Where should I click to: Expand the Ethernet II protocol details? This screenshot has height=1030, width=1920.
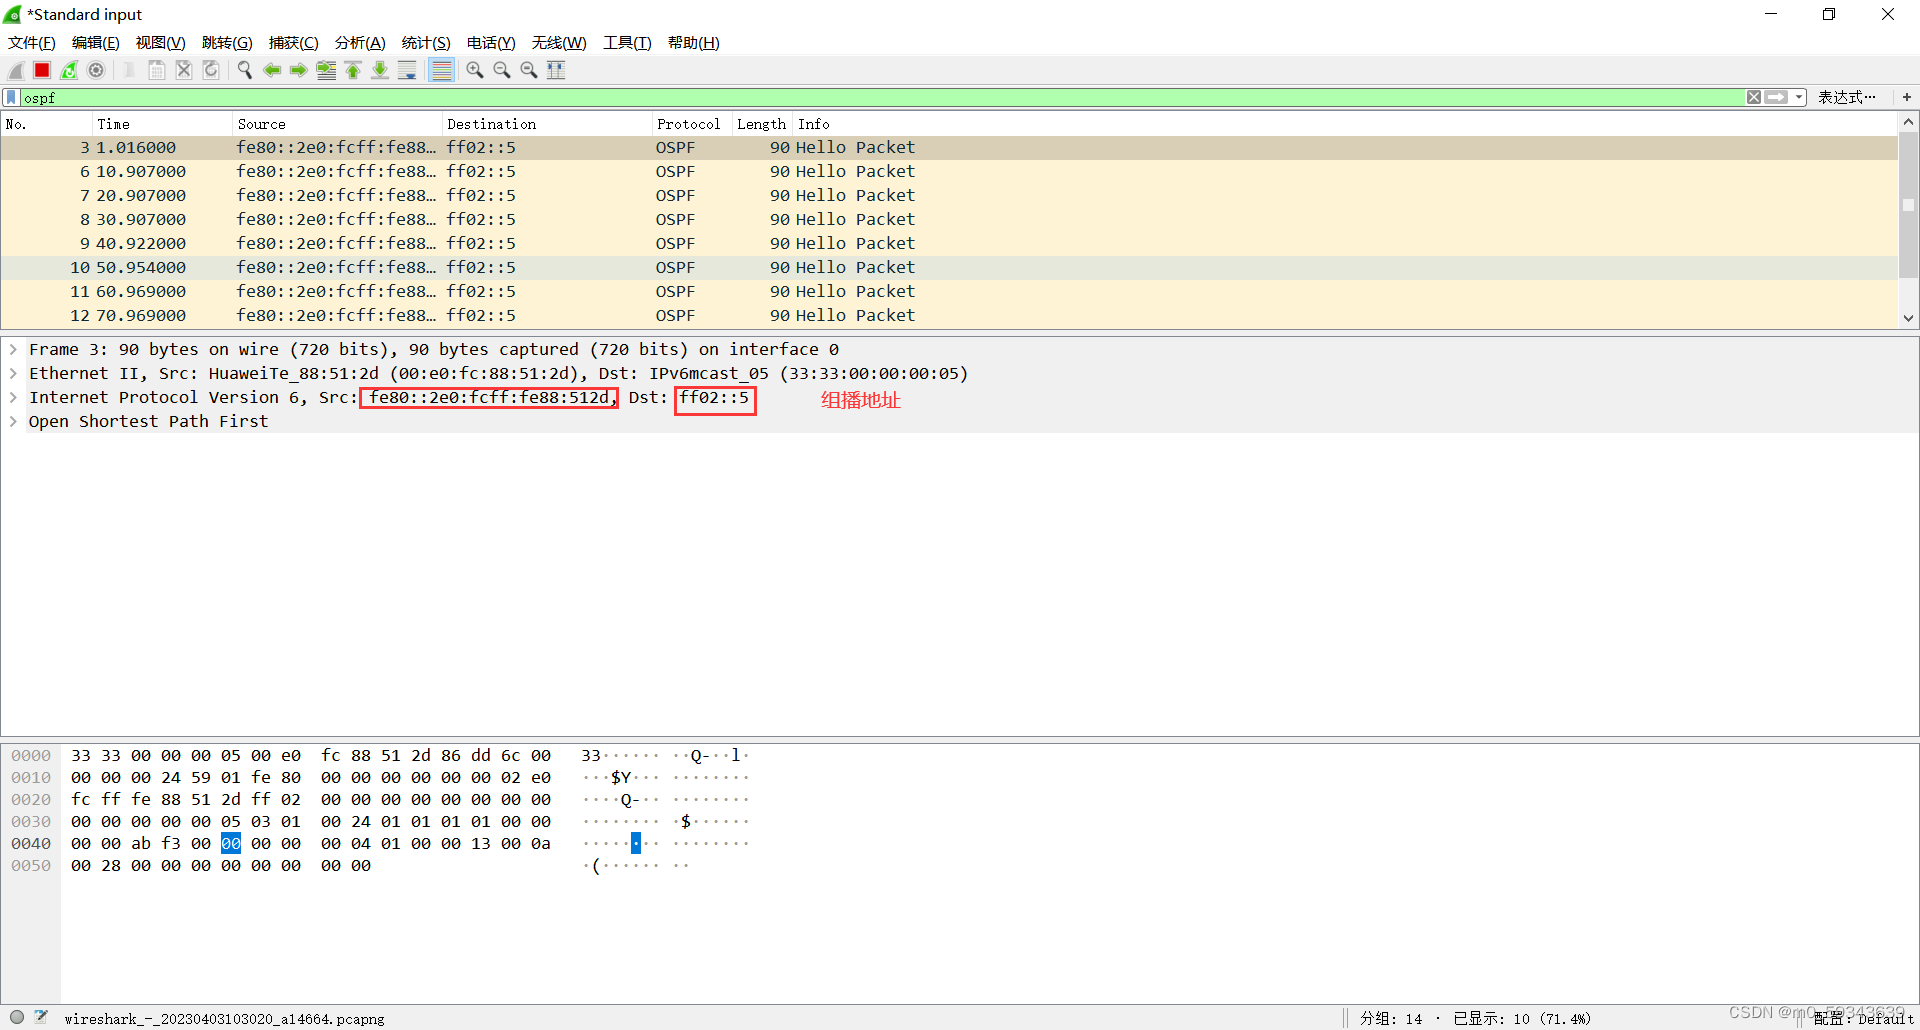[x=13, y=373]
